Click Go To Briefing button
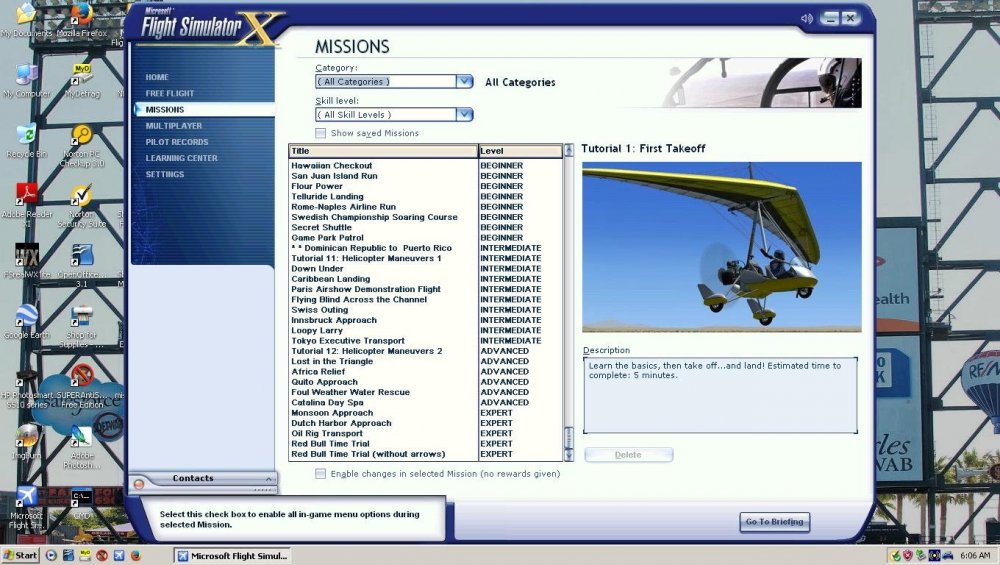The image size is (1000, 565). tap(774, 522)
